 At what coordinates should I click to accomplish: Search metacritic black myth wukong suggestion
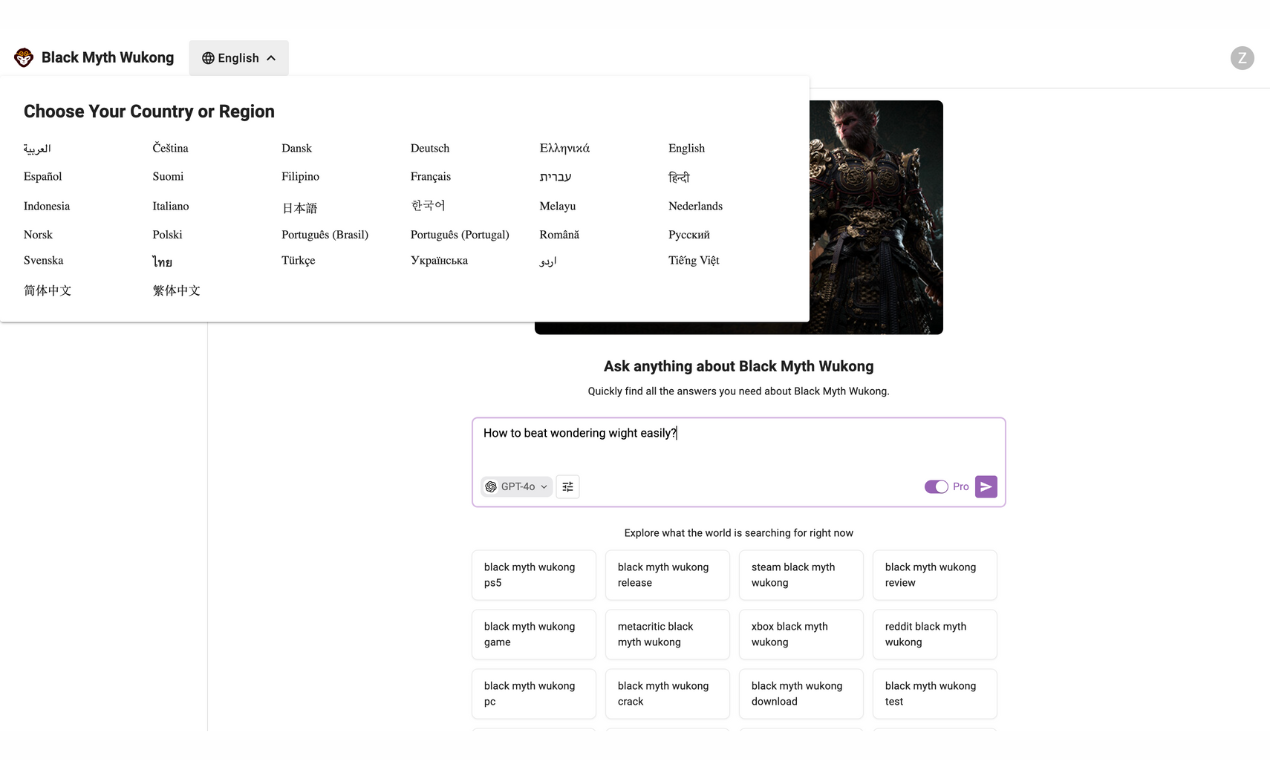667,634
